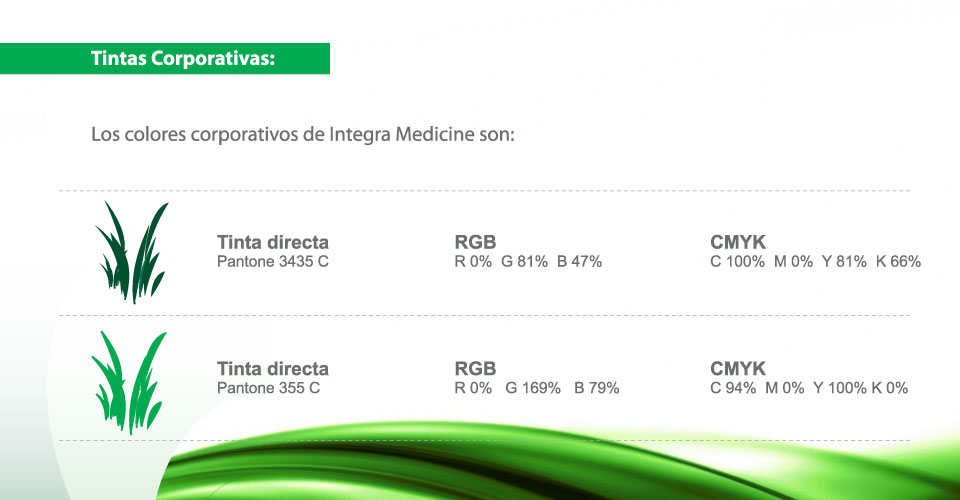Click the Pantone 3435 C label
Screen dimensions: 960x500
[x=272, y=262]
